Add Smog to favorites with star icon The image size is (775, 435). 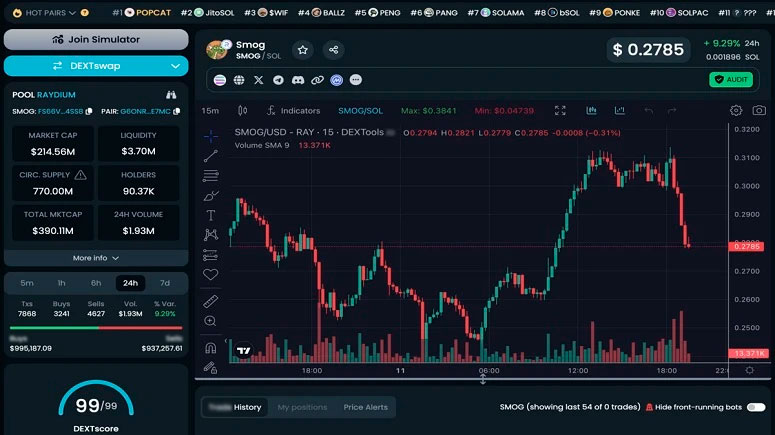click(303, 50)
